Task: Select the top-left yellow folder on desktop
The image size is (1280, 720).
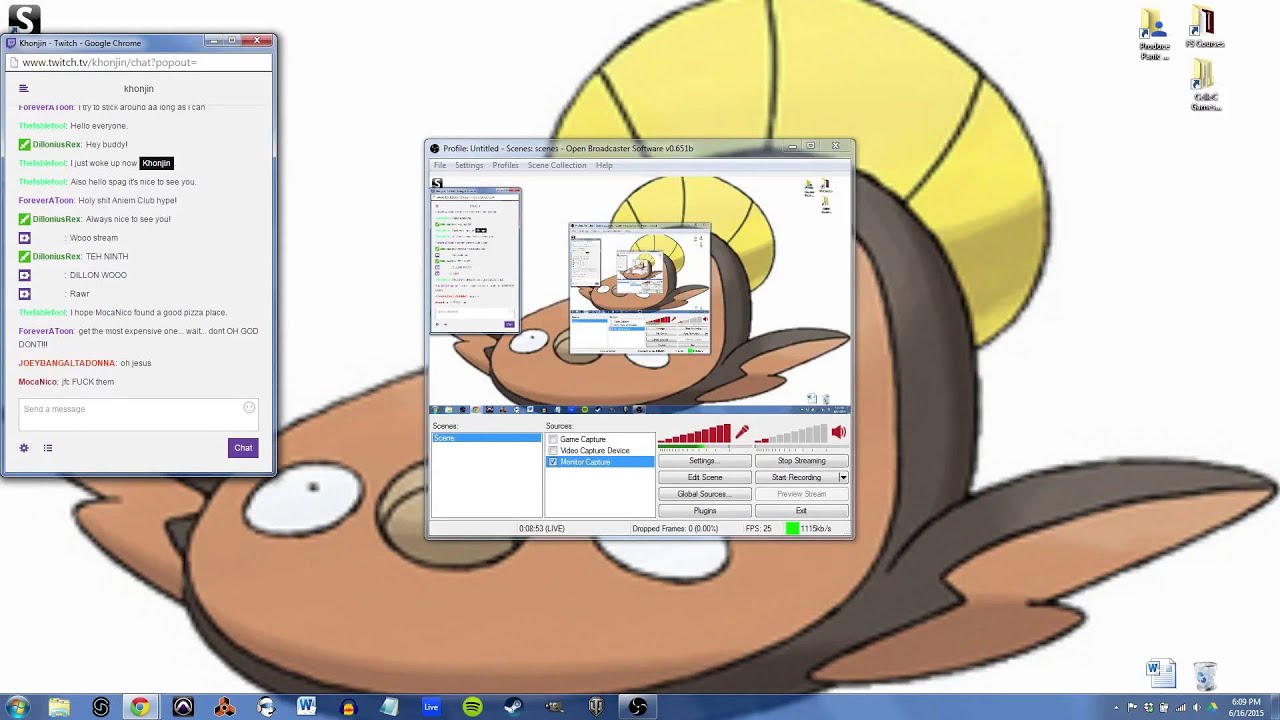Action: [1154, 35]
